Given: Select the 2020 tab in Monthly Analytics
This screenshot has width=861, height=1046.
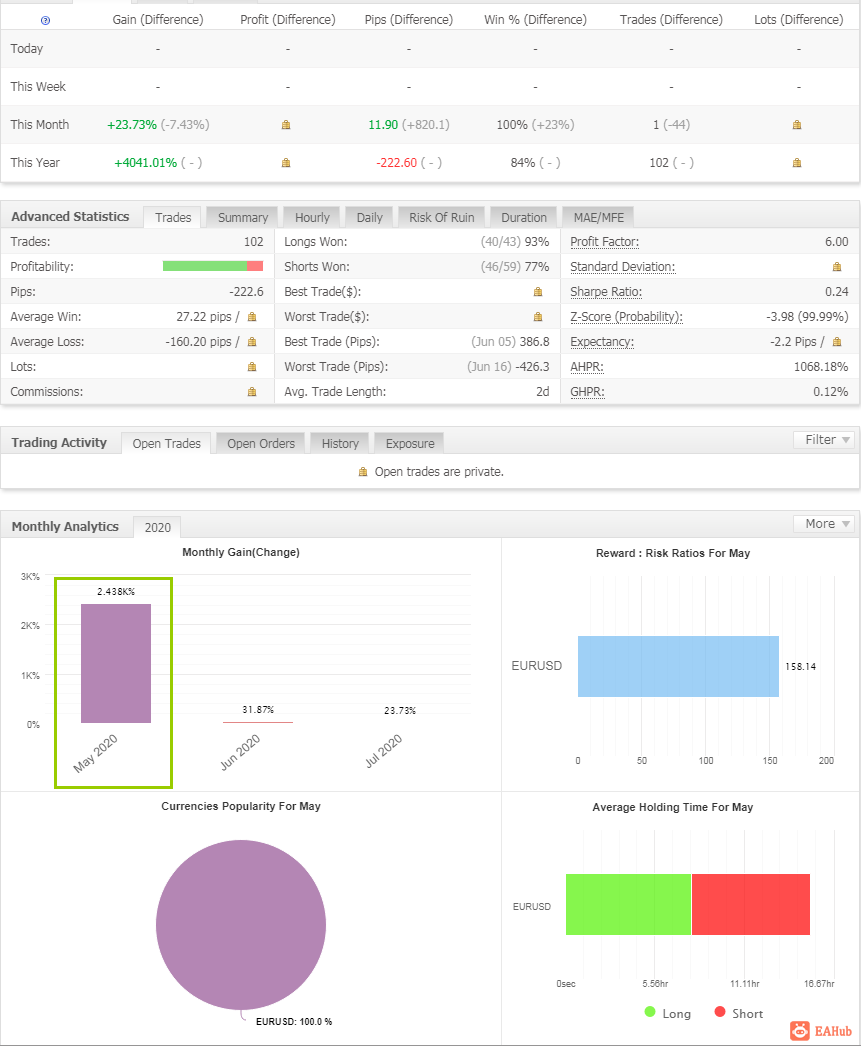Looking at the screenshot, I should (x=157, y=528).
